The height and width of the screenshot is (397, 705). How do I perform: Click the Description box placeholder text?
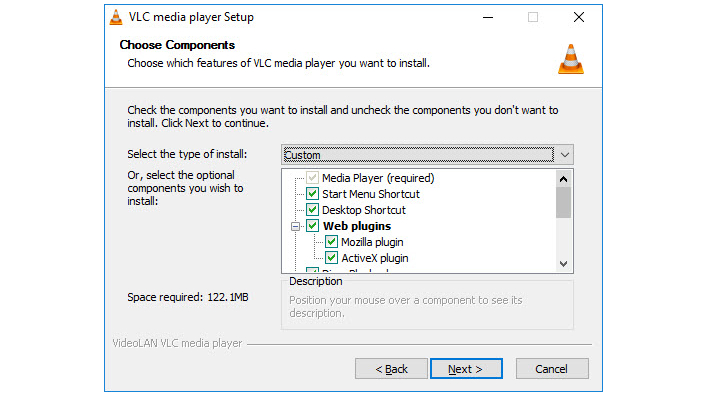coord(406,307)
